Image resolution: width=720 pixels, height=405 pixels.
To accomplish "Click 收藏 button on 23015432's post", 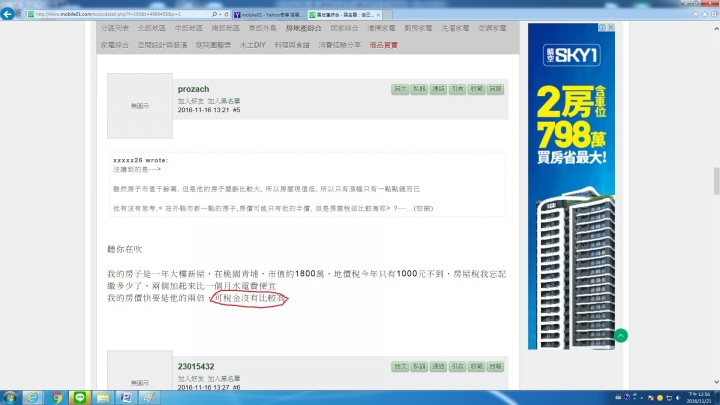I will pos(476,366).
